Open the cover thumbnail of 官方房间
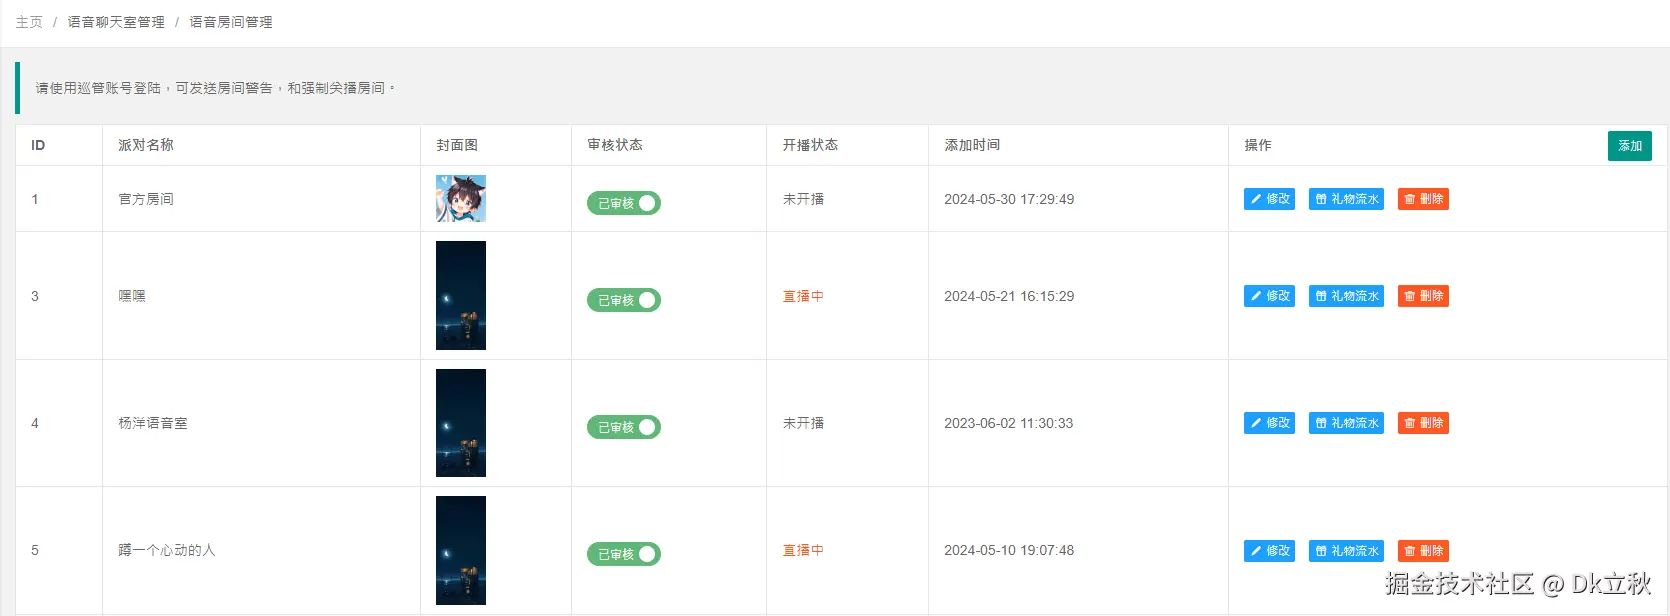The image size is (1670, 616). 461,198
